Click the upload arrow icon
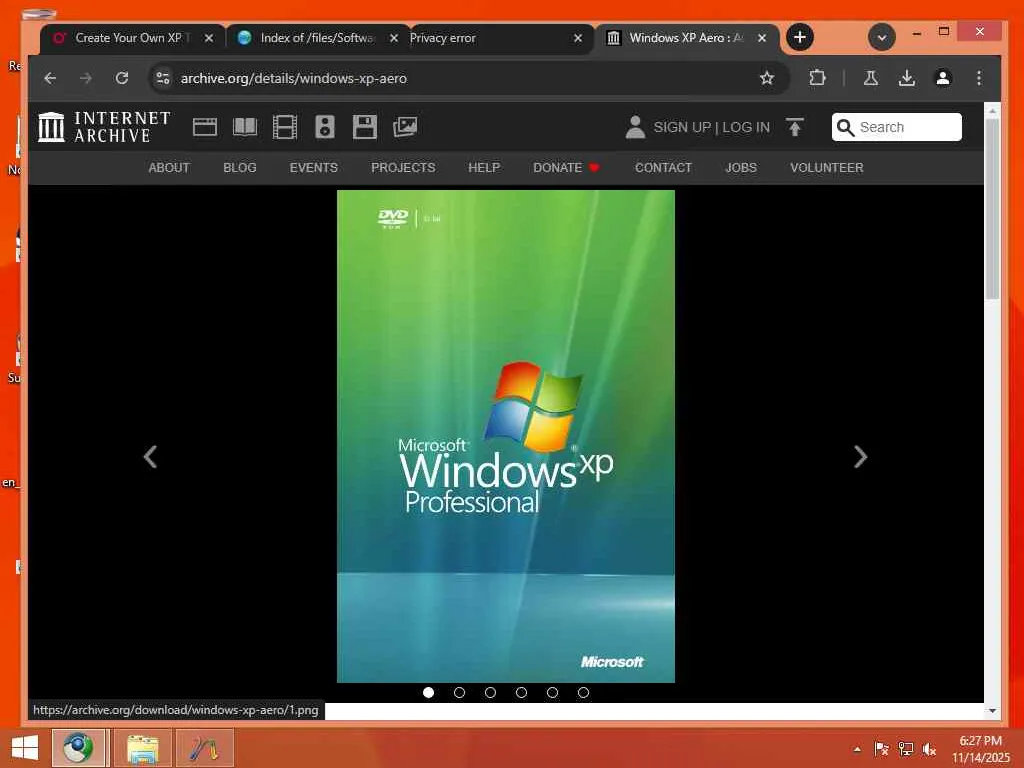1024x768 pixels. pyautogui.click(x=795, y=127)
